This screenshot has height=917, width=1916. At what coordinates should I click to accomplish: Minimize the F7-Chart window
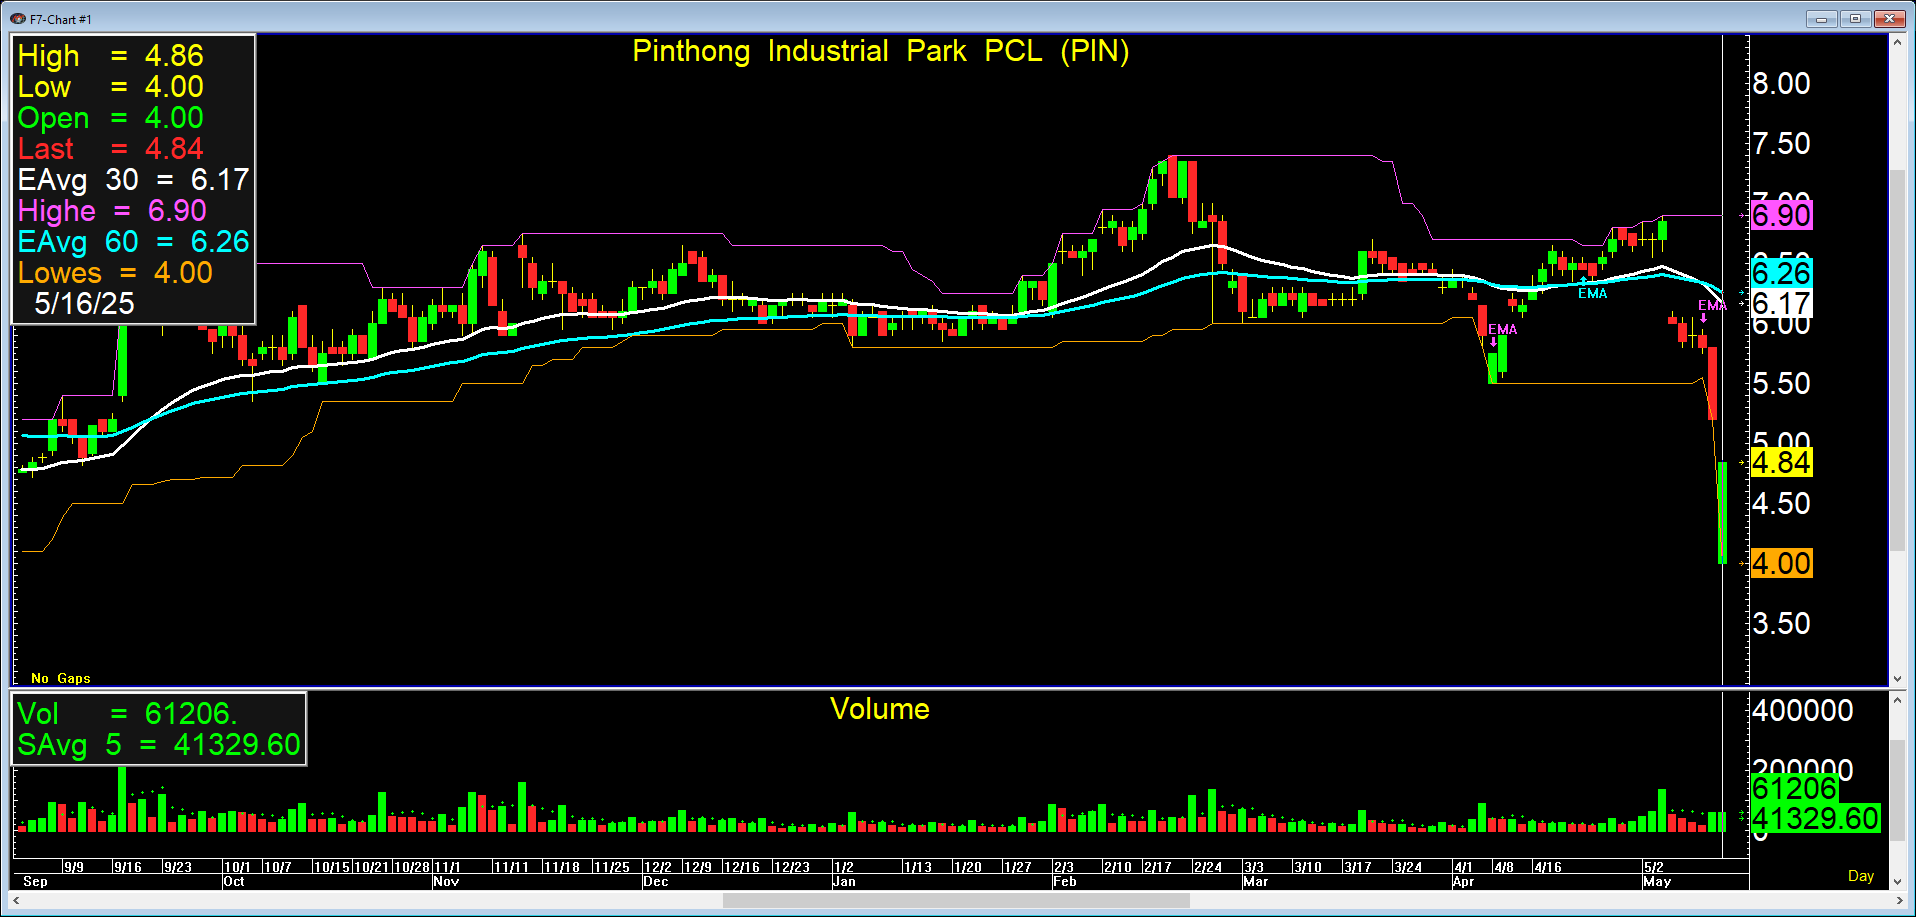1821,19
